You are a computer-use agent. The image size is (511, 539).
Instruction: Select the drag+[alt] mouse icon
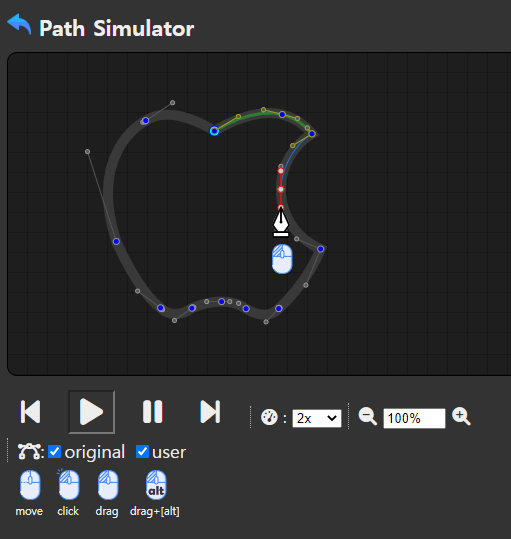click(156, 485)
